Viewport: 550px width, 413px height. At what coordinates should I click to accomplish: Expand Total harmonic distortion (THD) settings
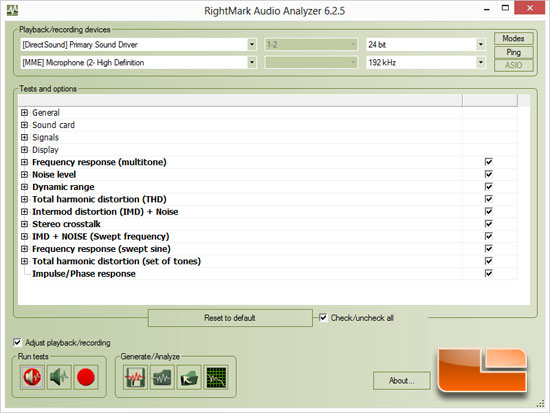pyautogui.click(x=24, y=199)
